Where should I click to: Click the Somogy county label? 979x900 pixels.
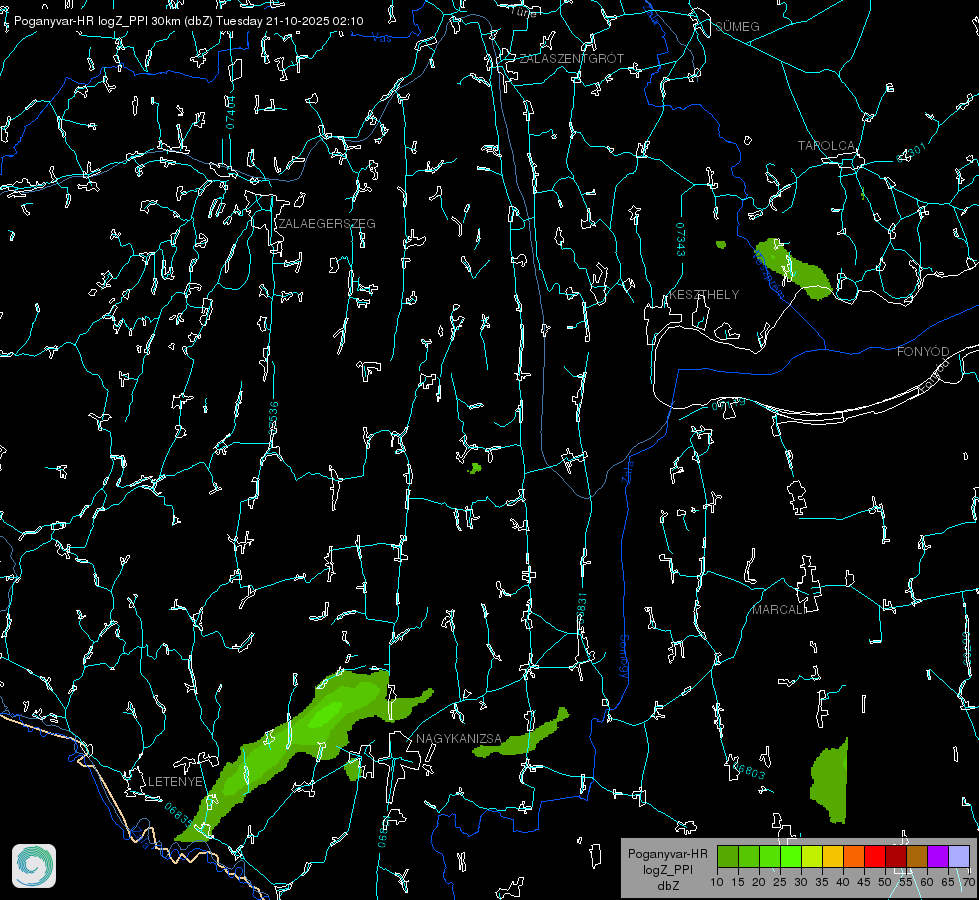pyautogui.click(x=624, y=657)
